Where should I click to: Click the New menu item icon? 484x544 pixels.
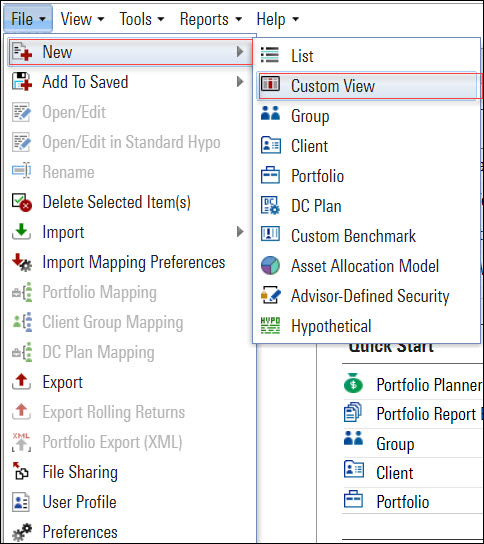(22, 52)
